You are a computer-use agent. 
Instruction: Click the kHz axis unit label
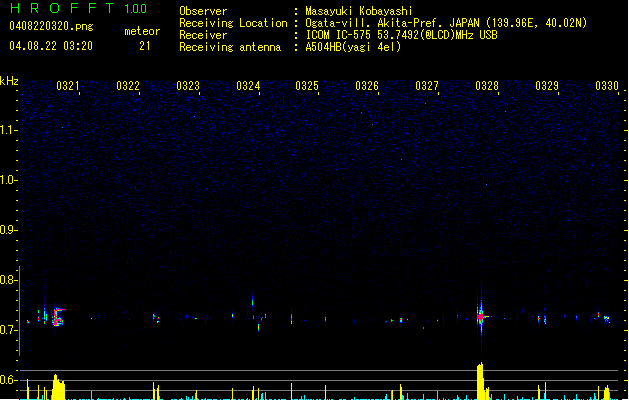coord(9,81)
